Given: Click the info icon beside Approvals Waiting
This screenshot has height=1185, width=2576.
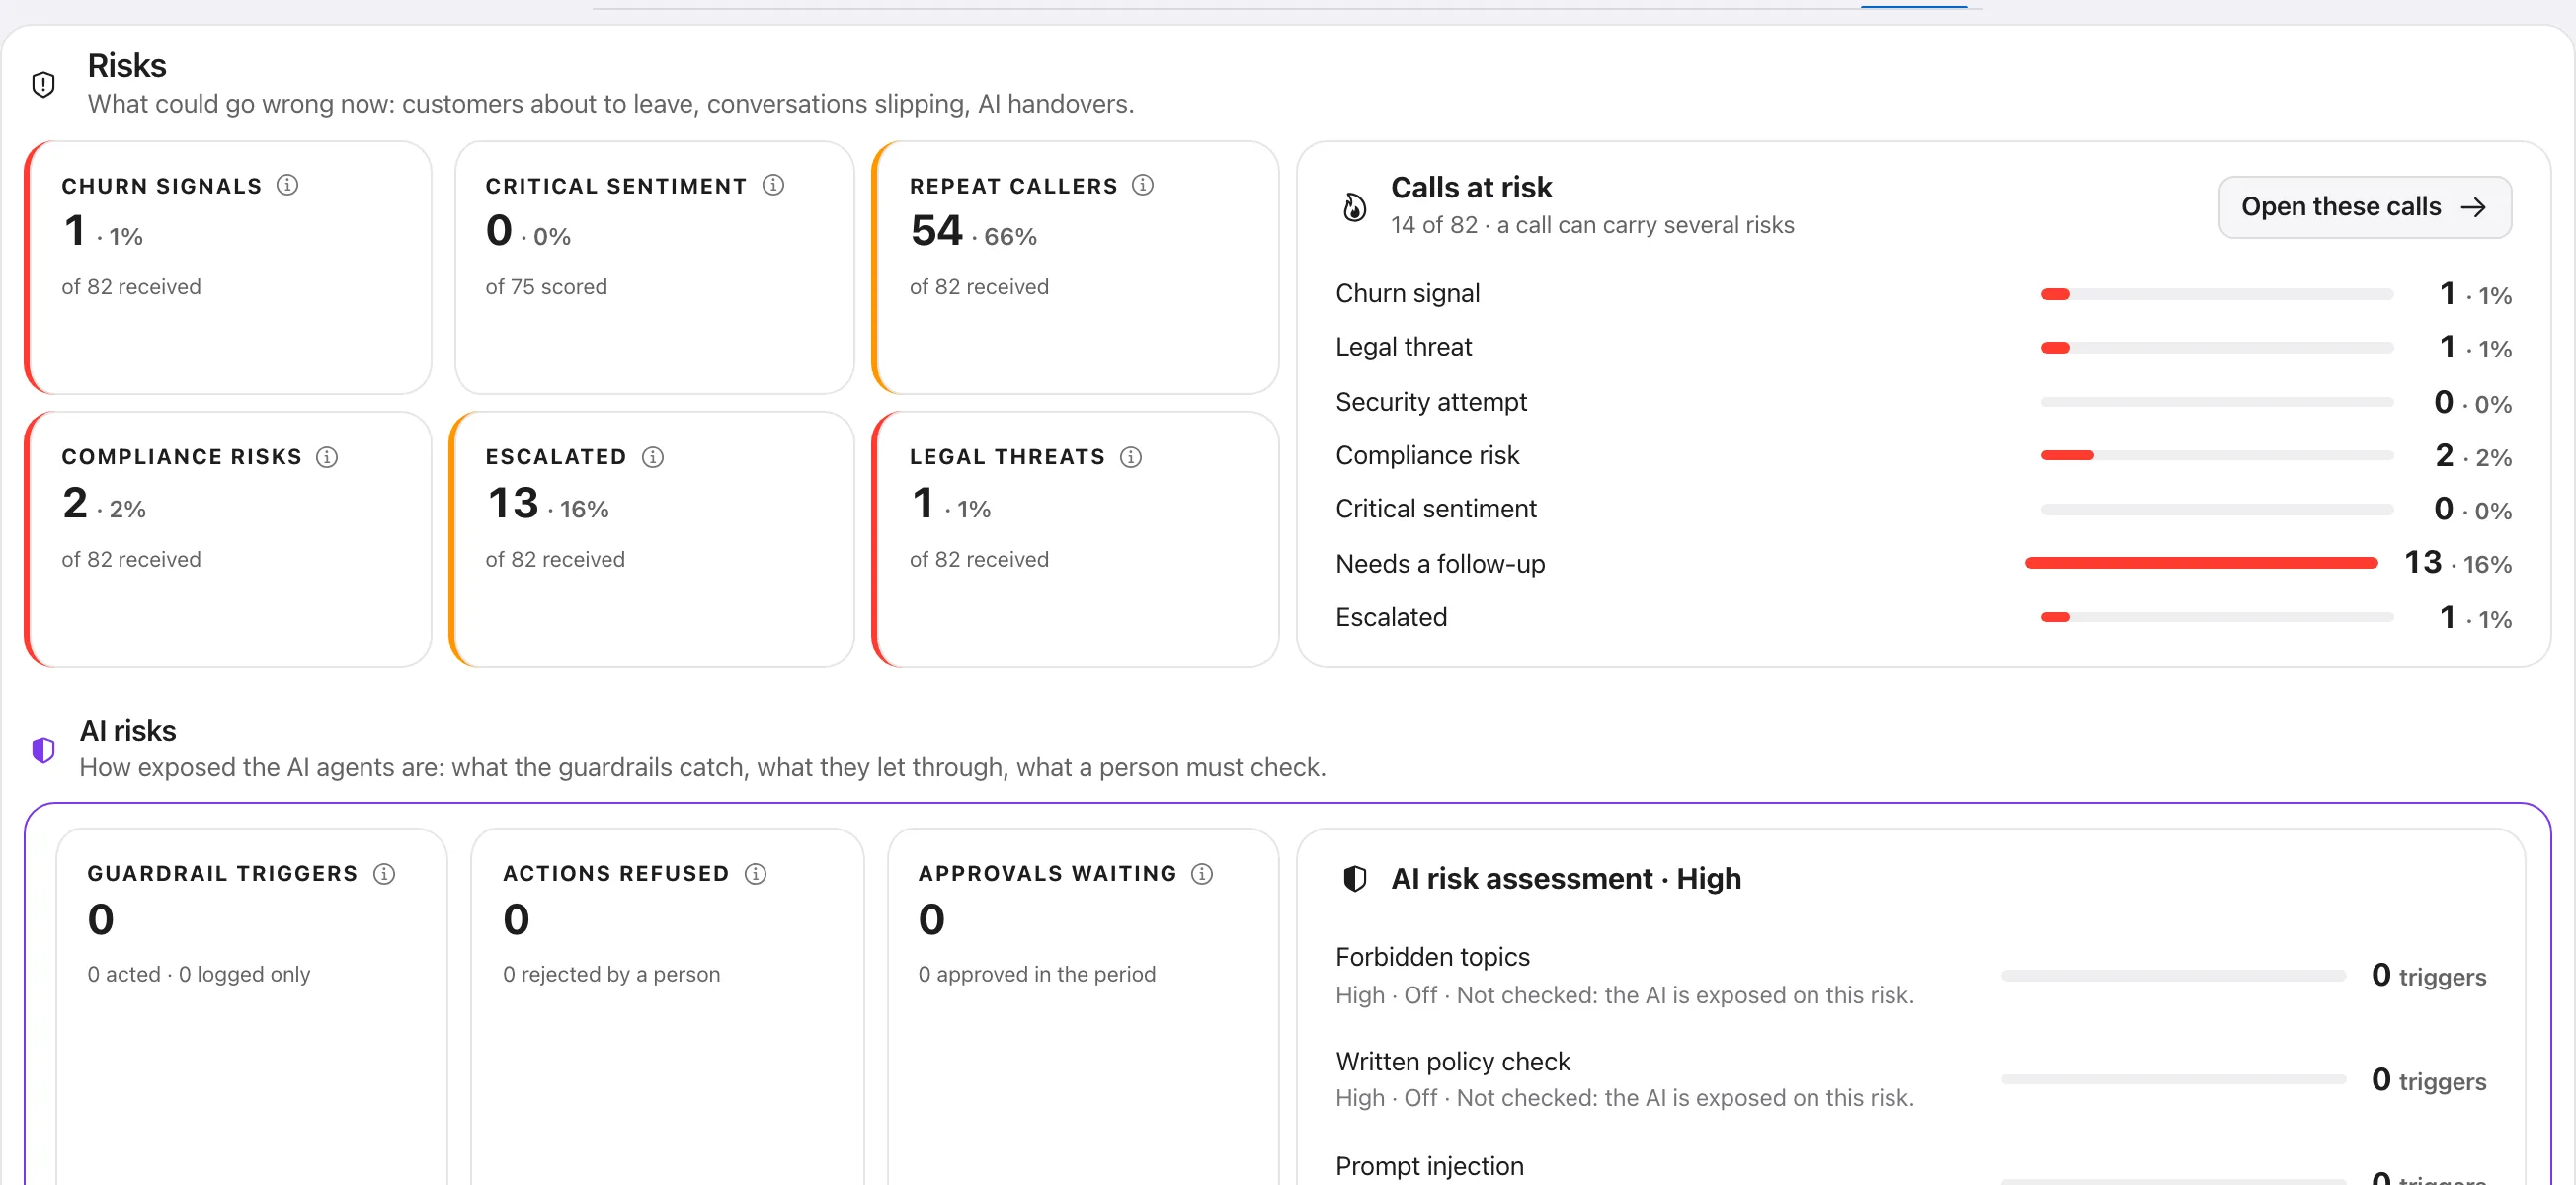Looking at the screenshot, I should (1202, 874).
